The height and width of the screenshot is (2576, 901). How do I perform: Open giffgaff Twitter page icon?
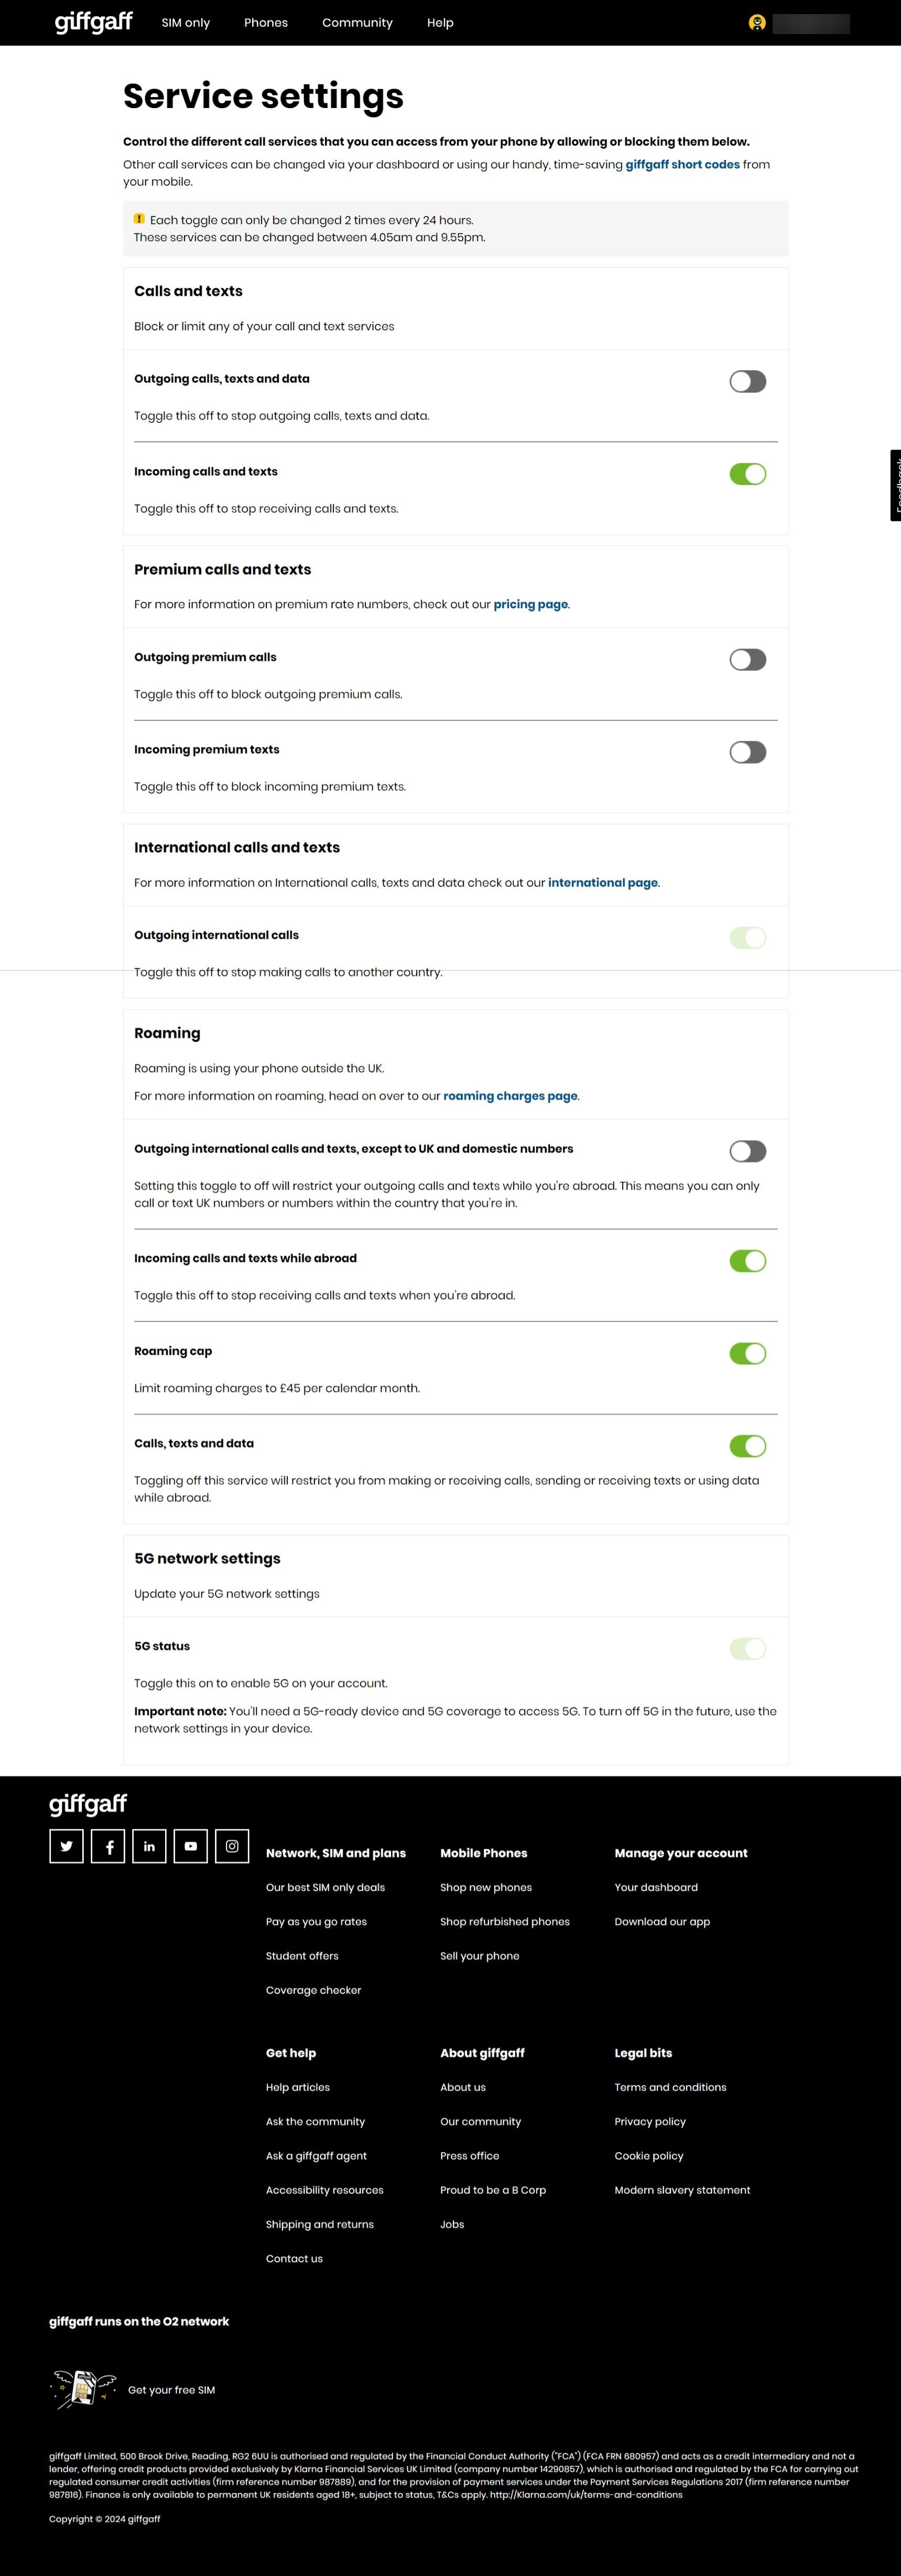(66, 1846)
